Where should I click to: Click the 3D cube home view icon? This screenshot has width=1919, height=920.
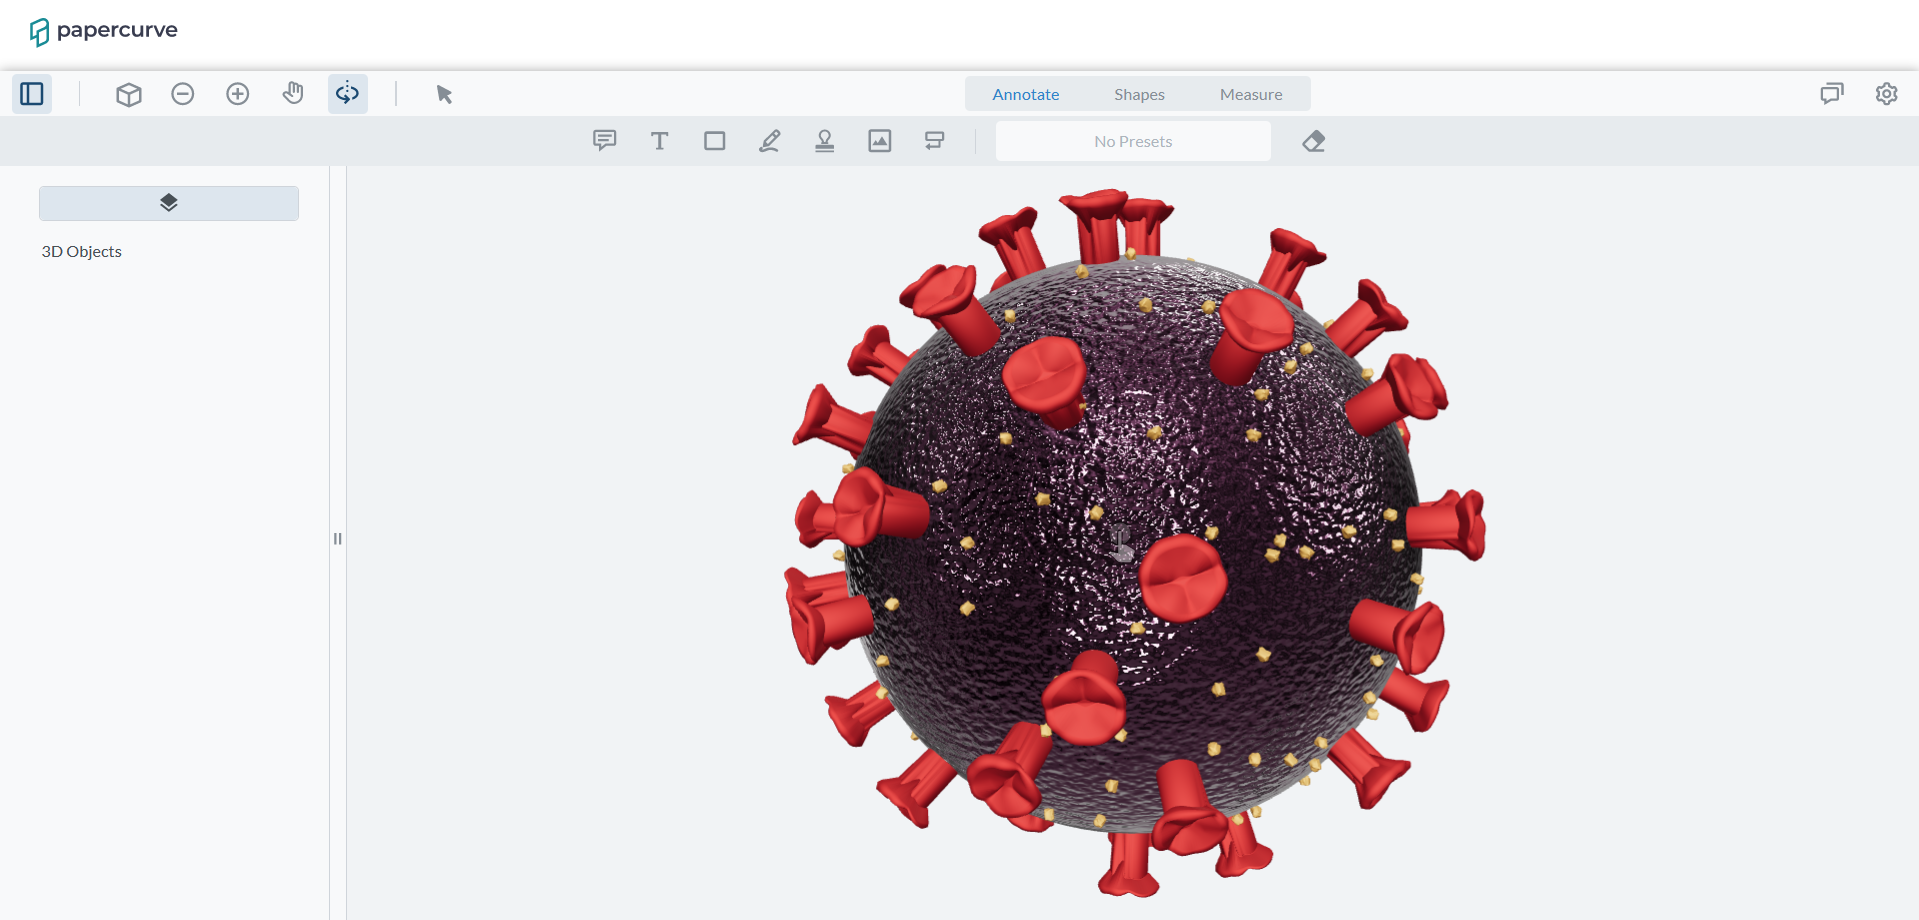pos(128,93)
